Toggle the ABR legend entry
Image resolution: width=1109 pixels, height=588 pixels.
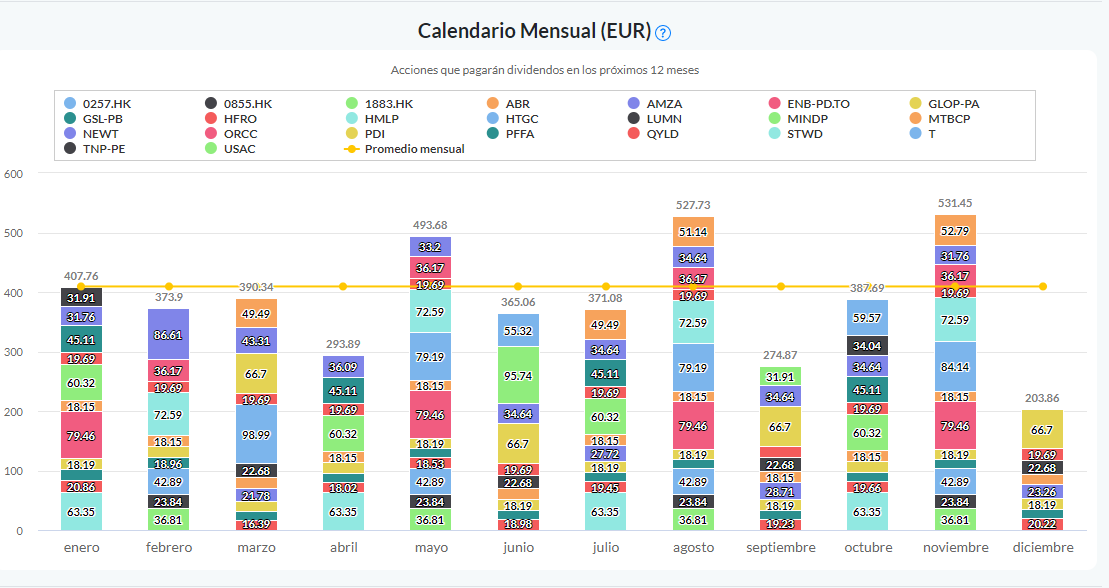click(x=517, y=103)
